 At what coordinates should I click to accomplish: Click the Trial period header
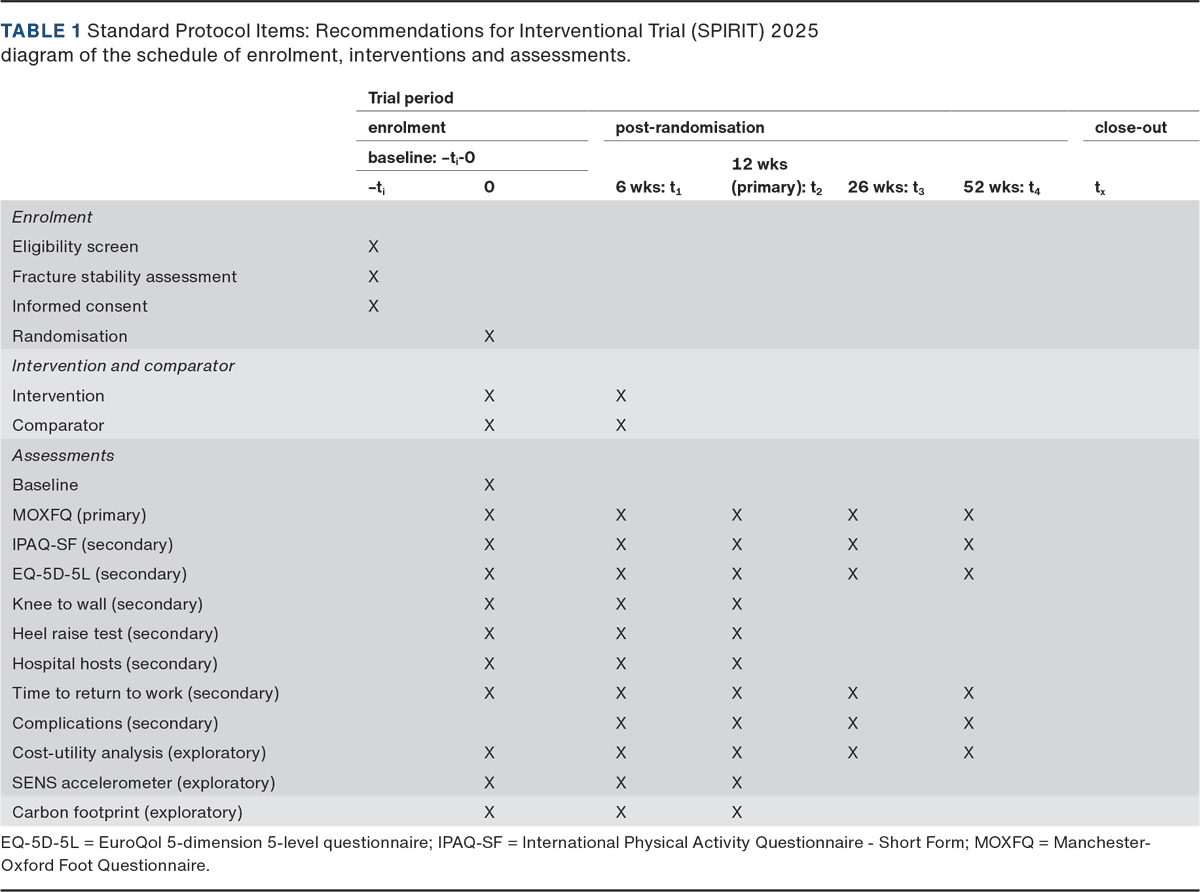tap(410, 98)
